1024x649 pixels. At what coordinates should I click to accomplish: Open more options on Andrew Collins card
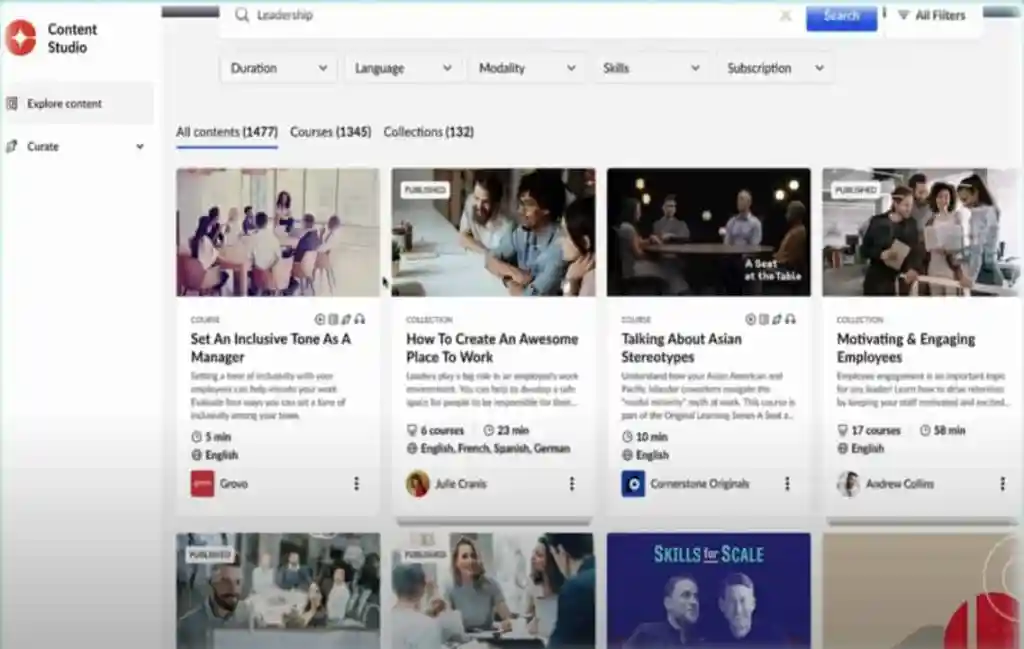pyautogui.click(x=1002, y=484)
